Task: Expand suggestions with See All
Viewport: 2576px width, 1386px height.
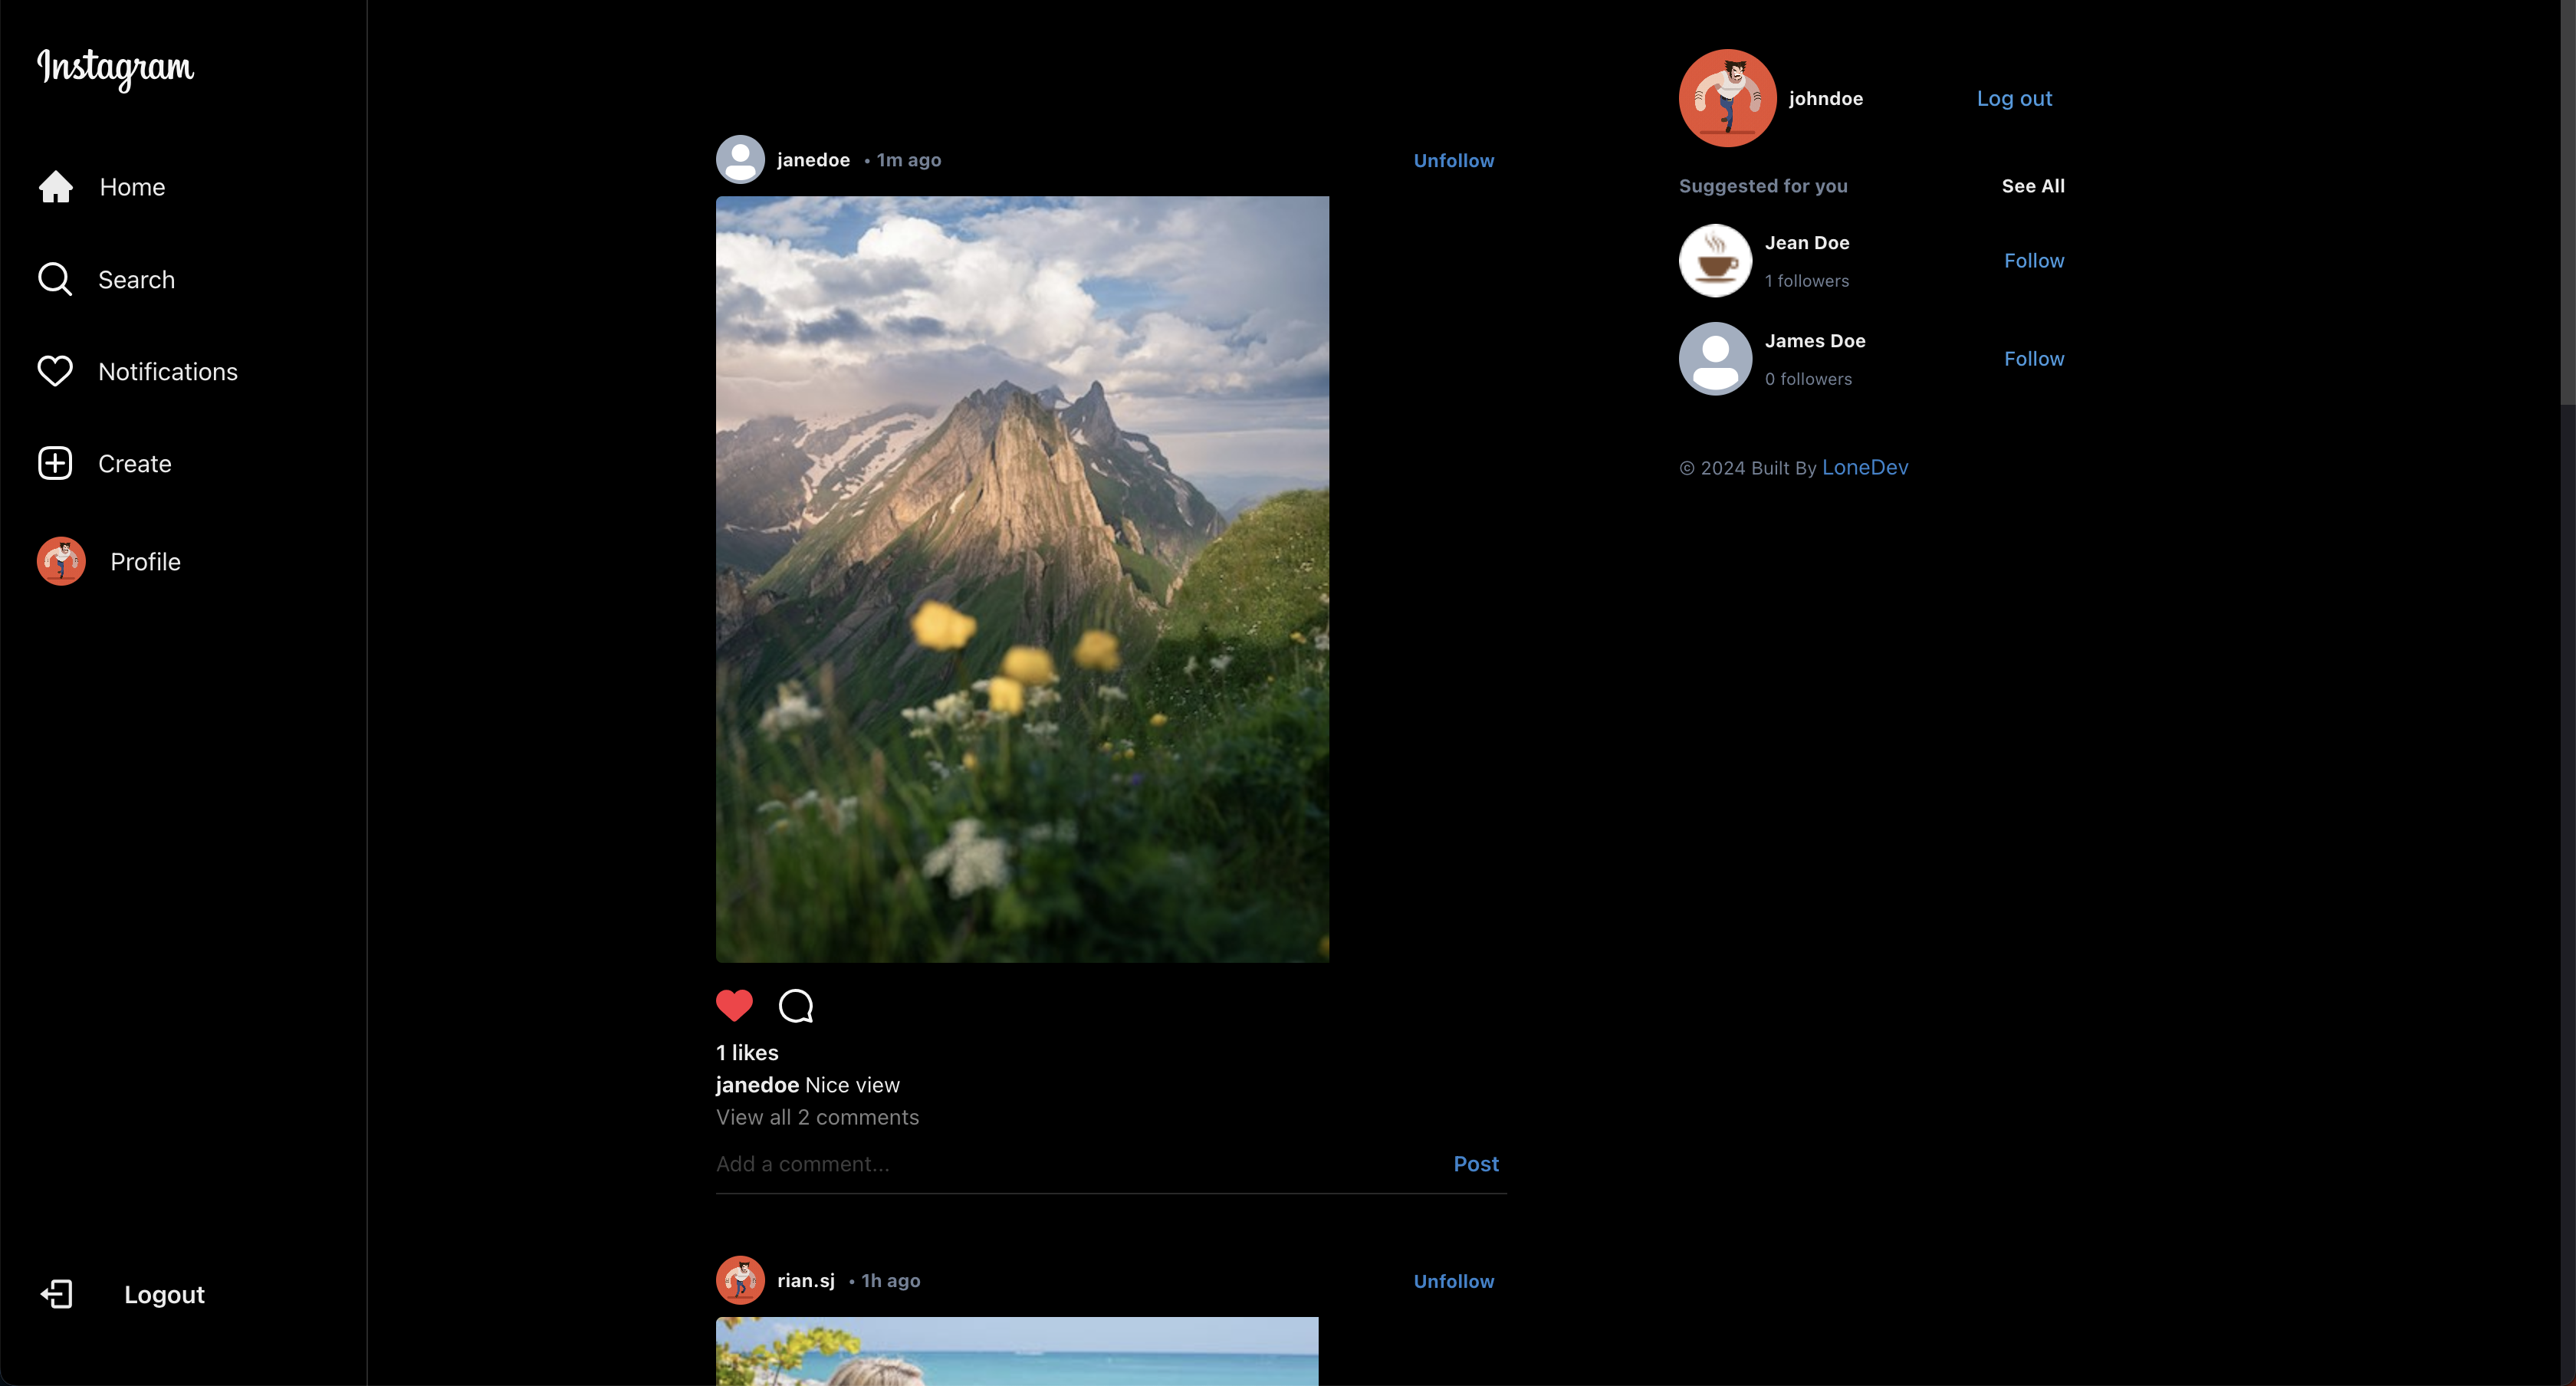Action: 2032,186
